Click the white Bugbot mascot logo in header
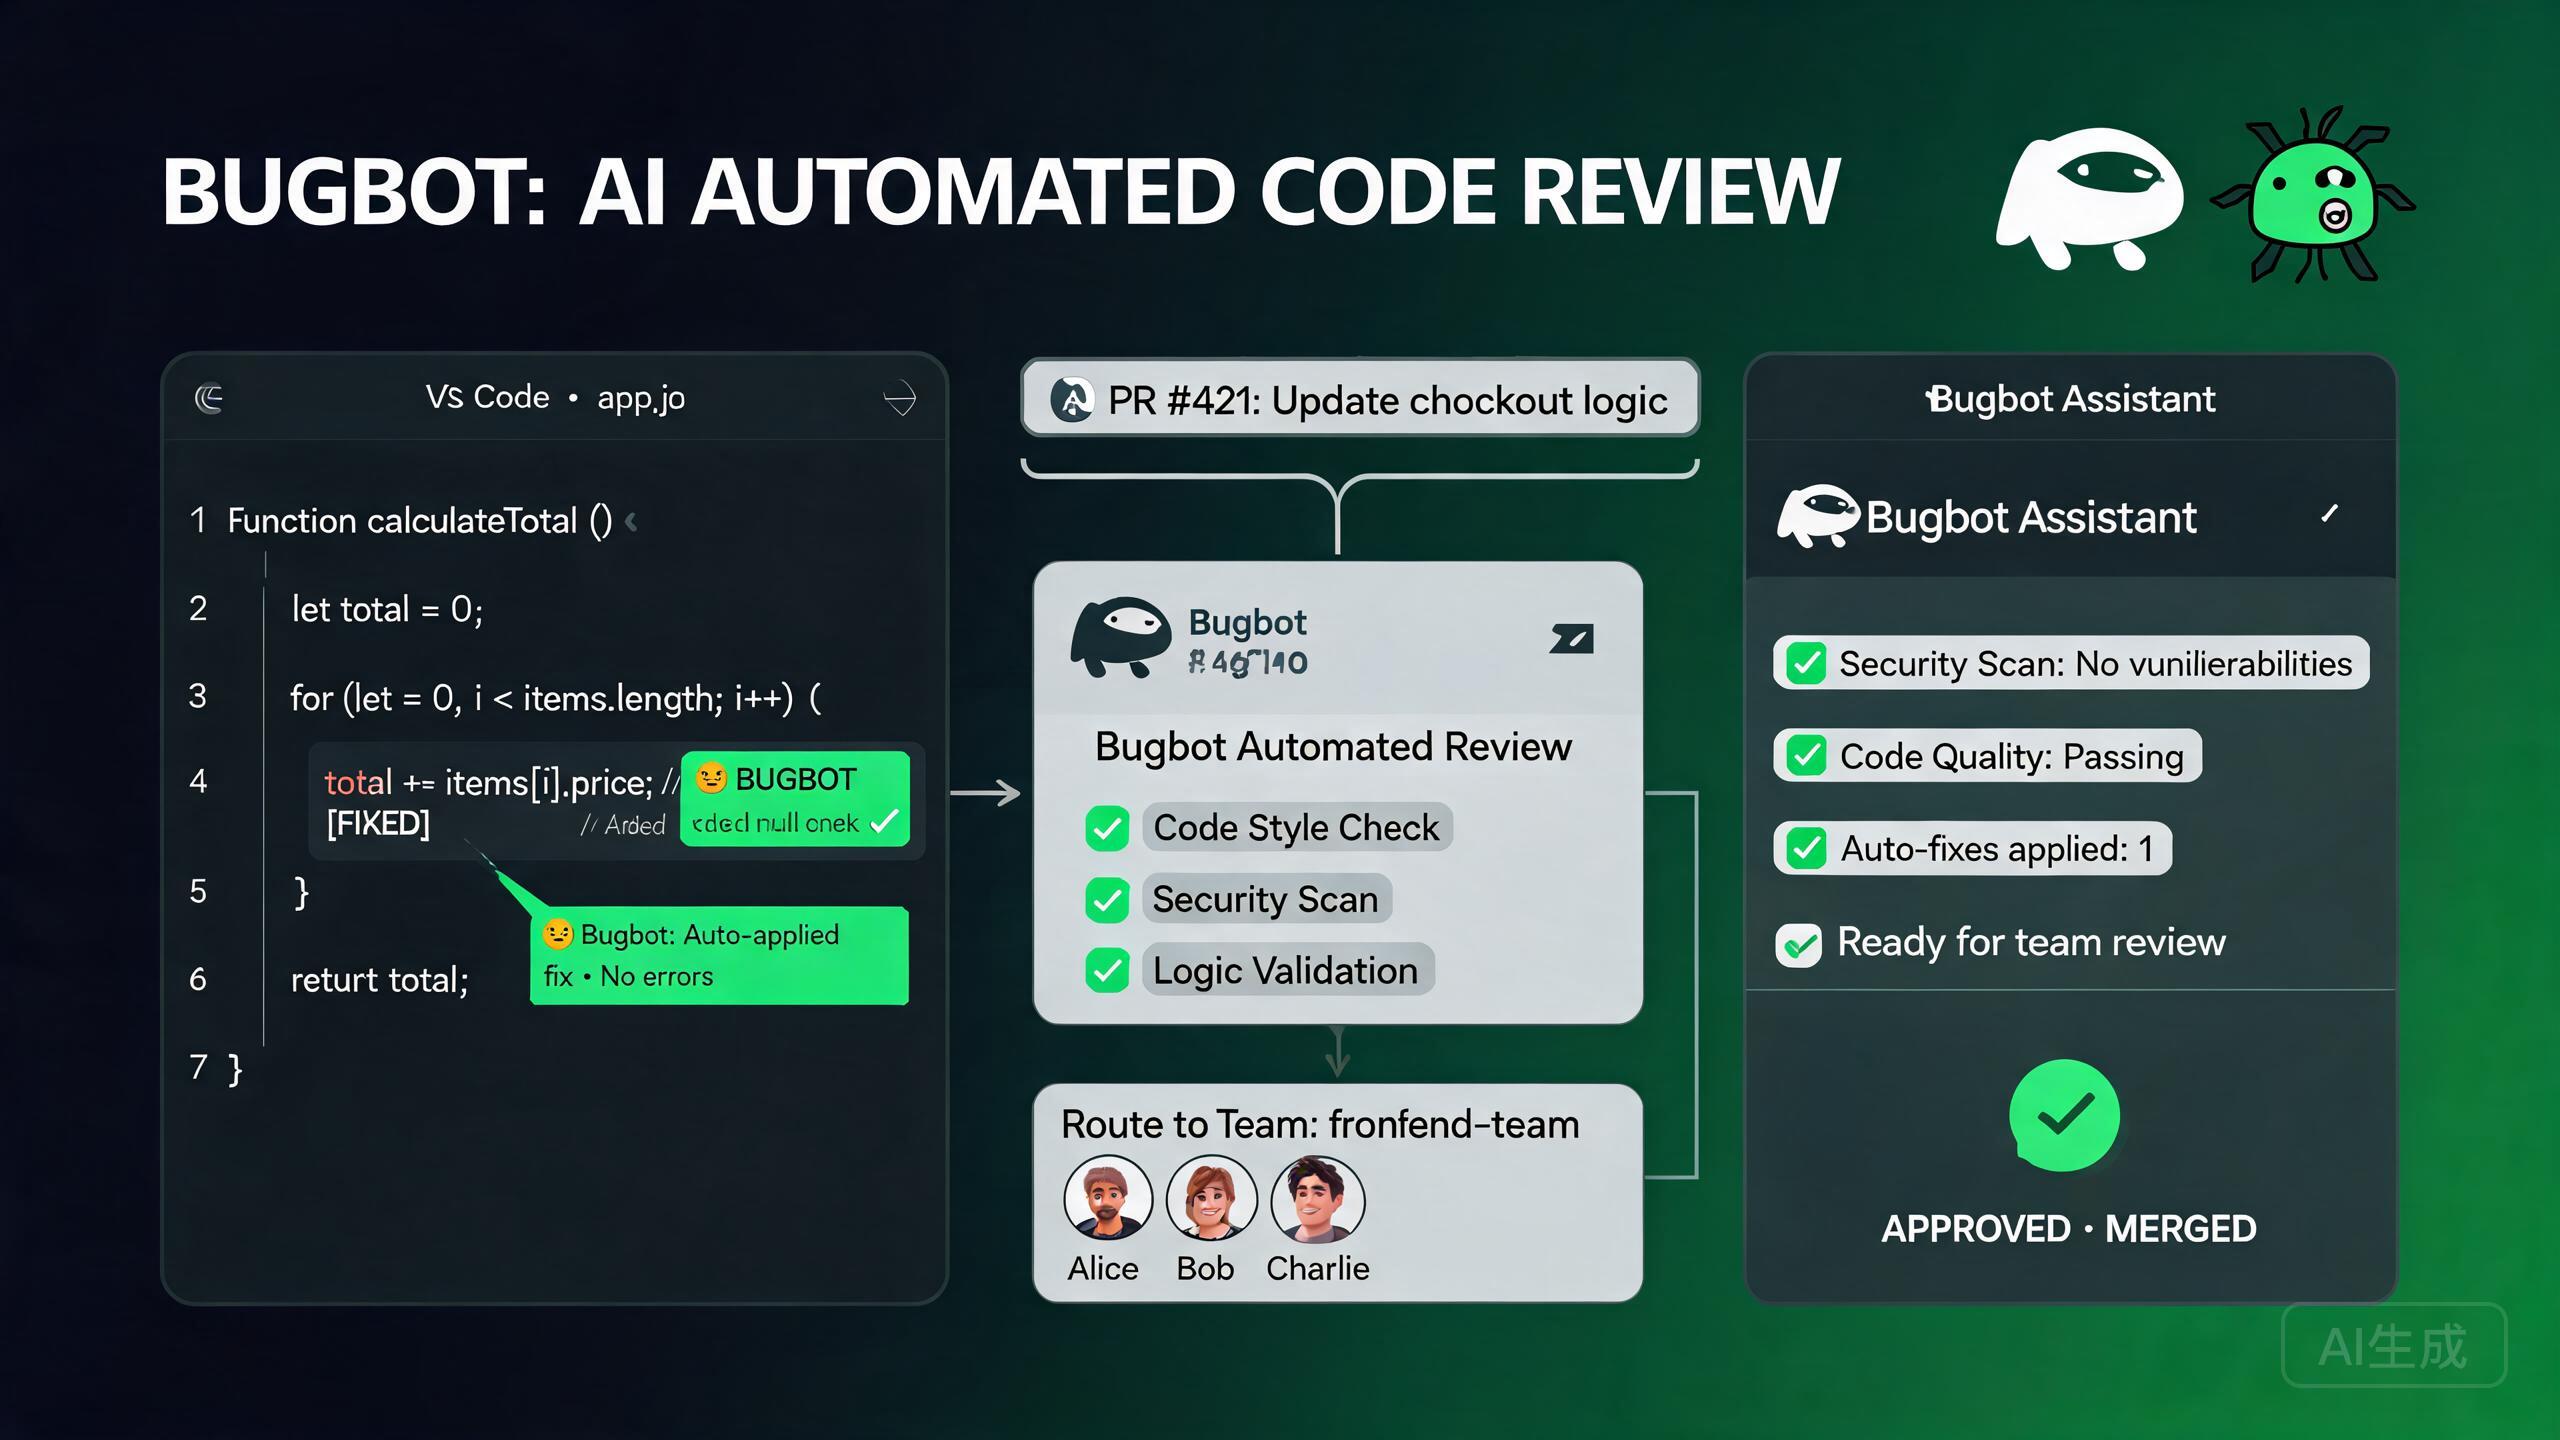The image size is (2560, 1440). (x=2090, y=198)
